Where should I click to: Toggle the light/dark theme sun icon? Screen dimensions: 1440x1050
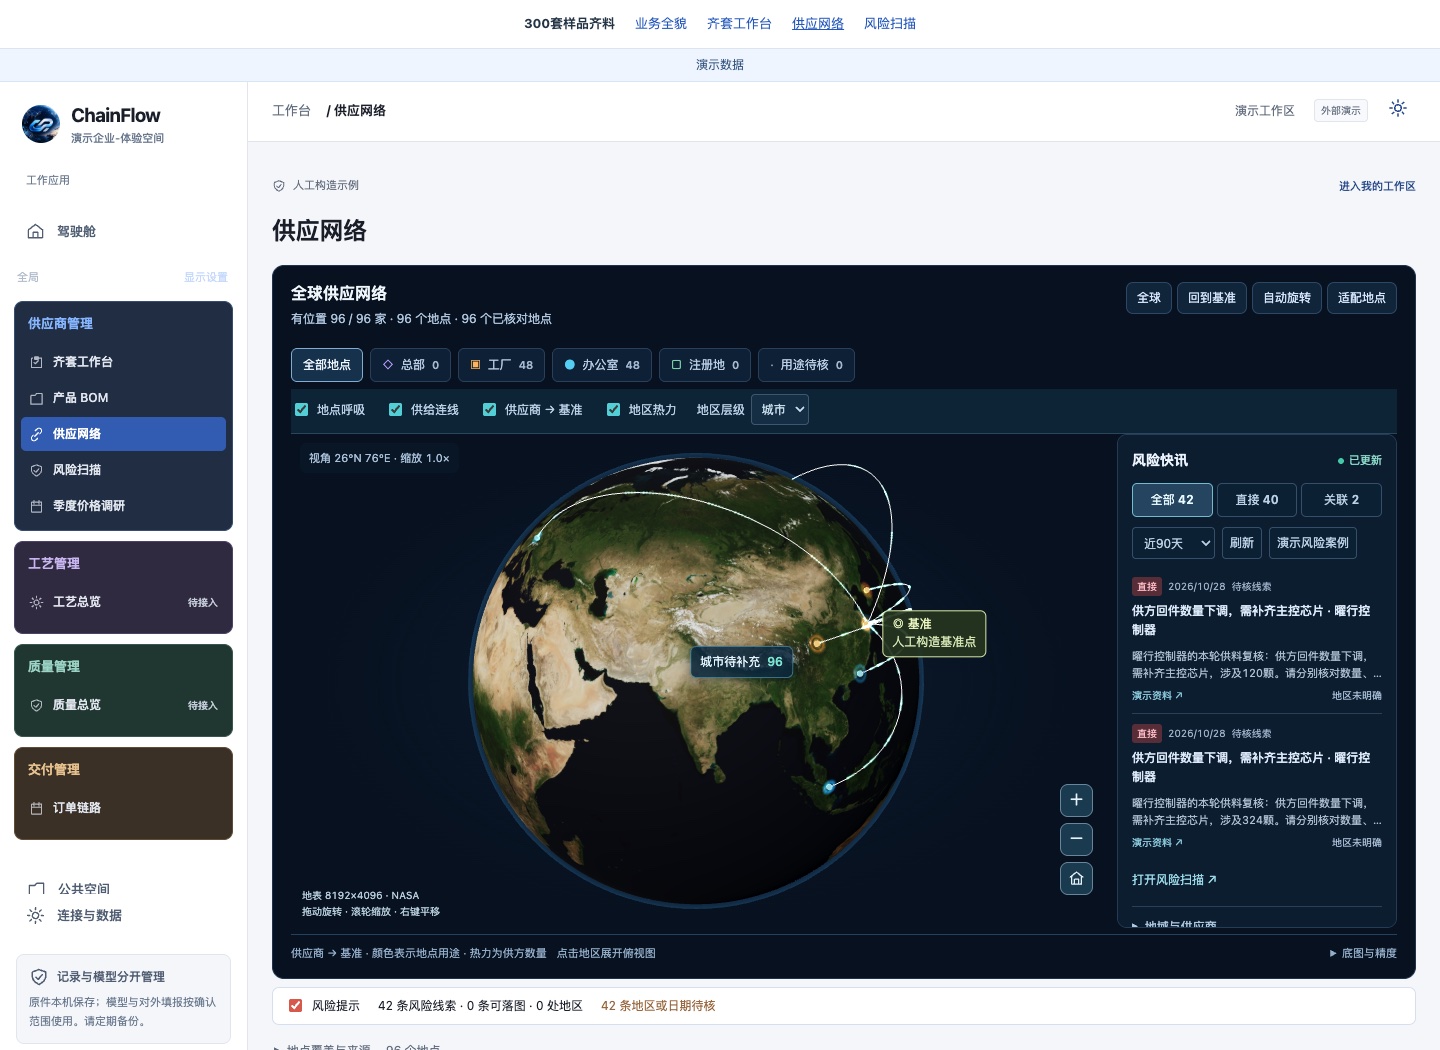click(1398, 108)
